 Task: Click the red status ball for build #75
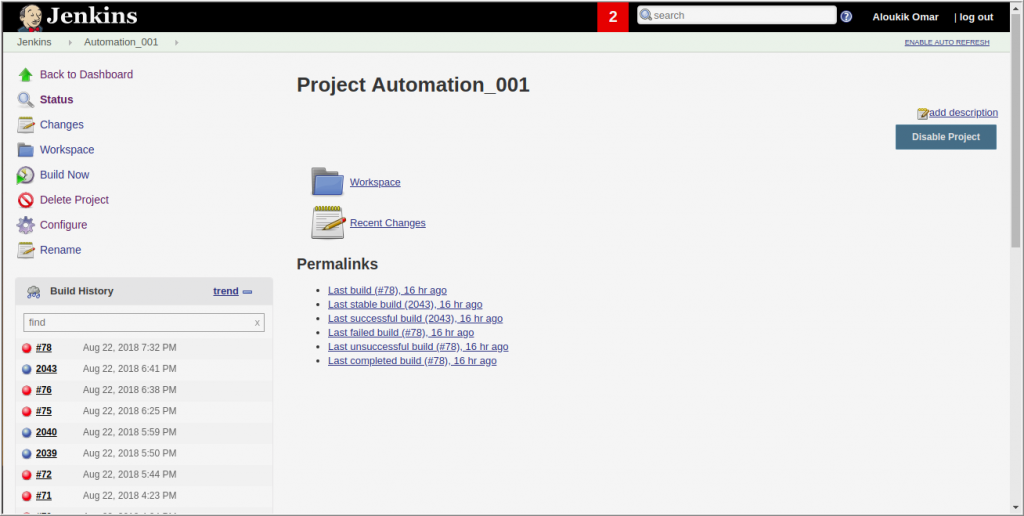(x=27, y=411)
